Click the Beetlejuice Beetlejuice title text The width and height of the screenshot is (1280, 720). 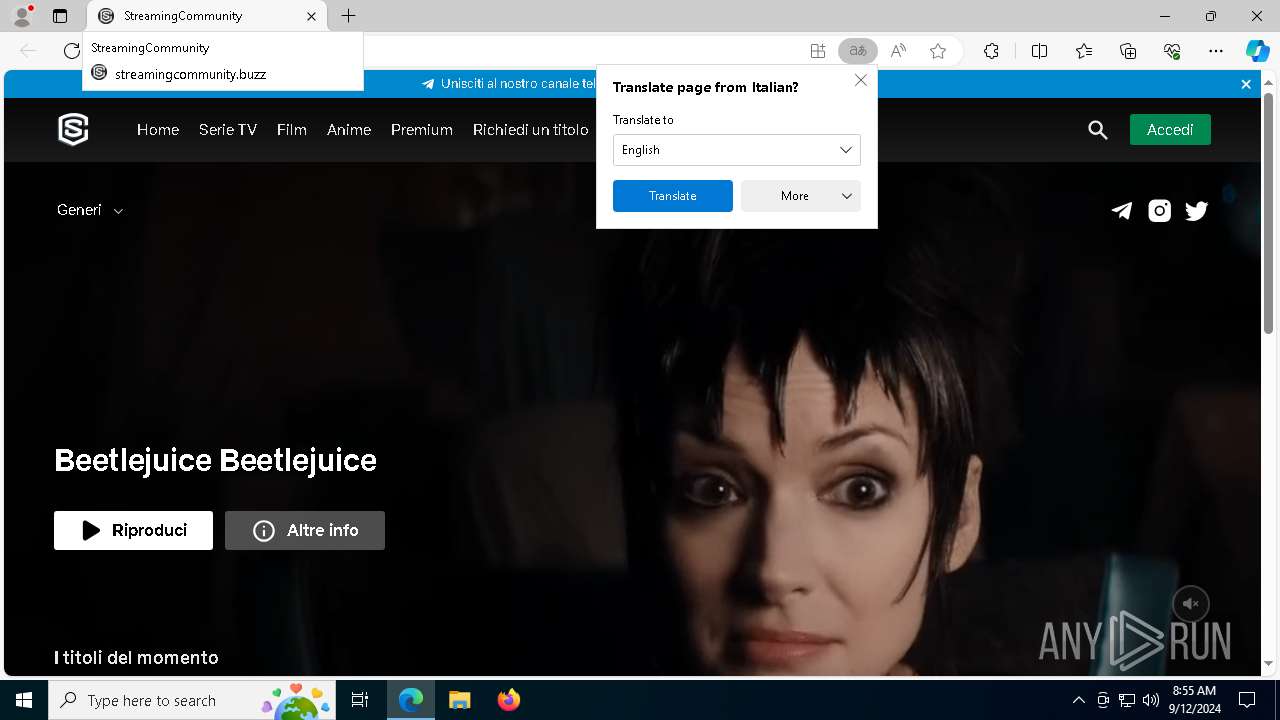[215, 460]
